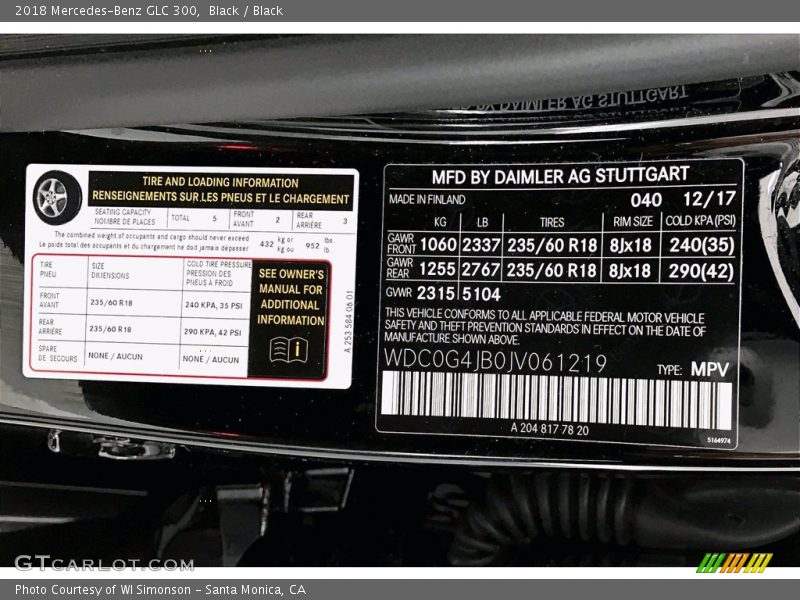
Task: Click small serial '5164974' on black label
Action: [x=719, y=440]
